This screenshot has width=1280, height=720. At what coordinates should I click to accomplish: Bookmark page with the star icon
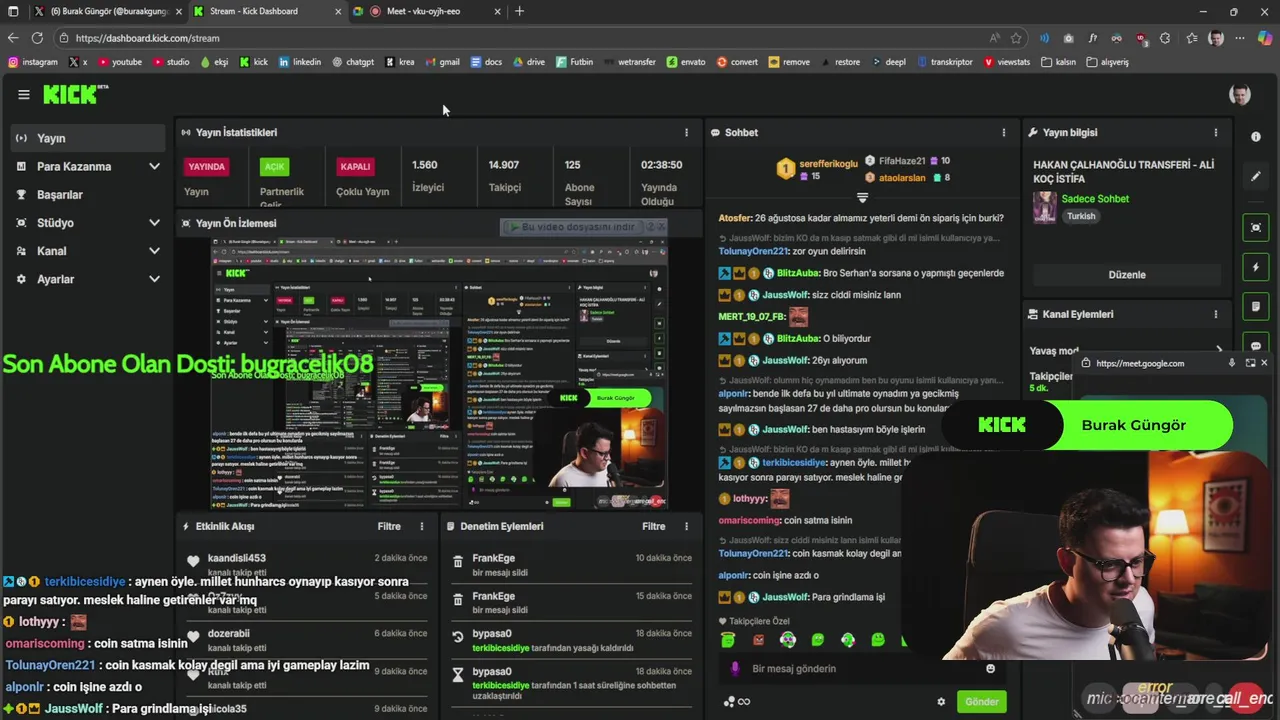pyautogui.click(x=1016, y=38)
